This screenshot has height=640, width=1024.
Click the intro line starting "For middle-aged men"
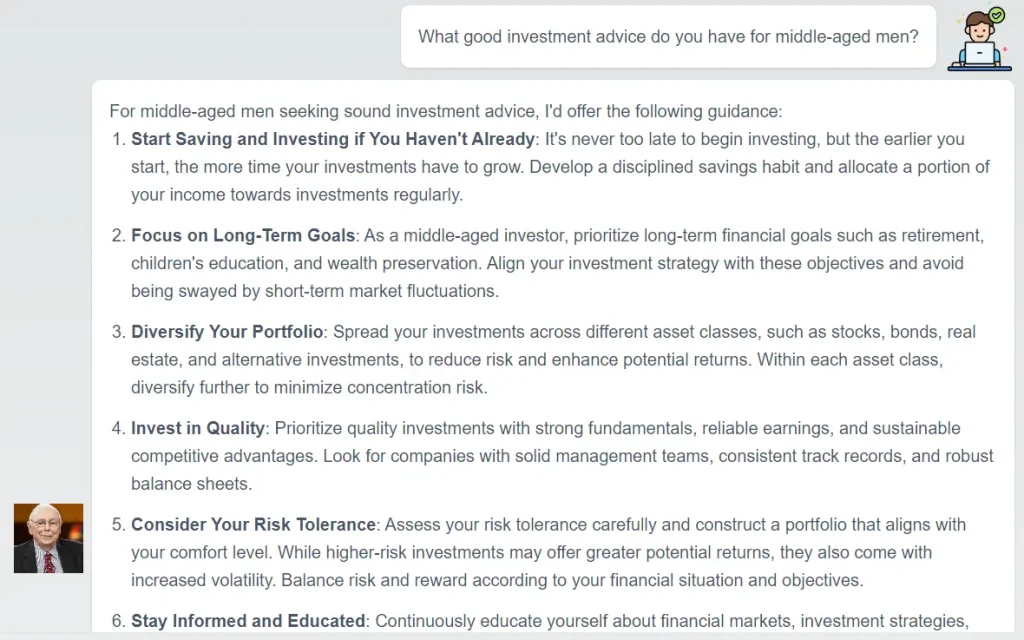[x=445, y=111]
